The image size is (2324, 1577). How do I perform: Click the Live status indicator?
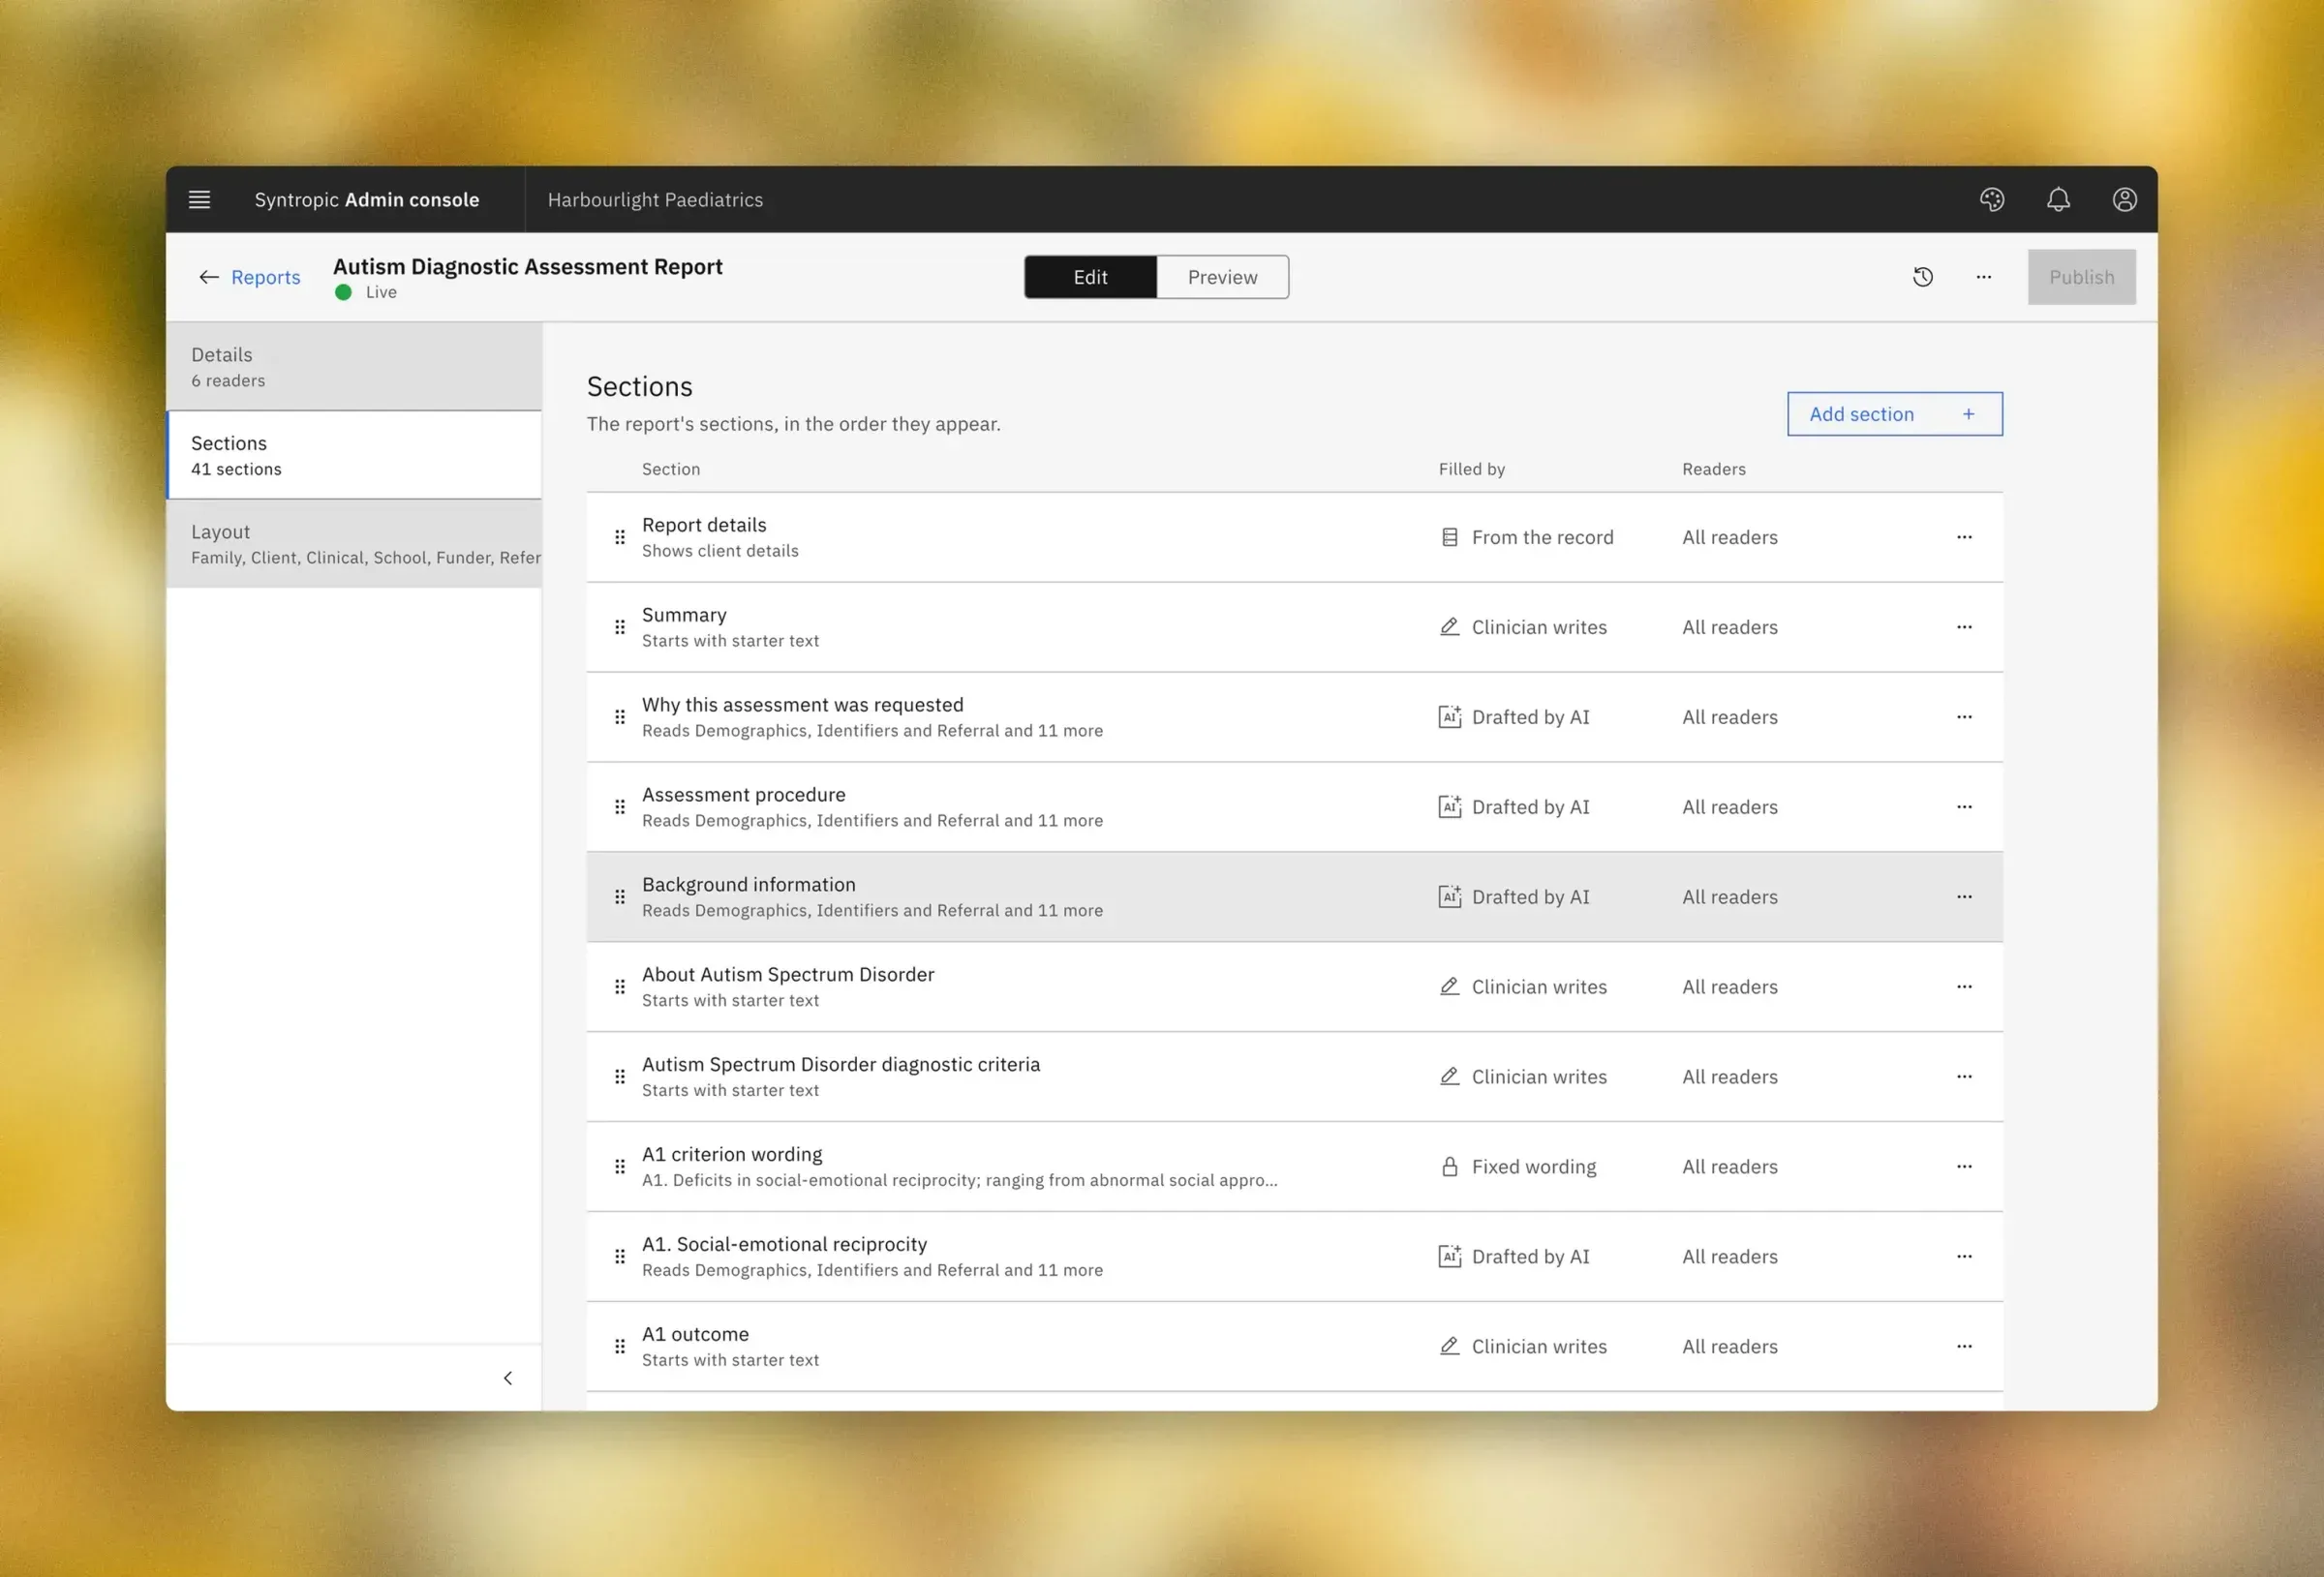[x=366, y=292]
